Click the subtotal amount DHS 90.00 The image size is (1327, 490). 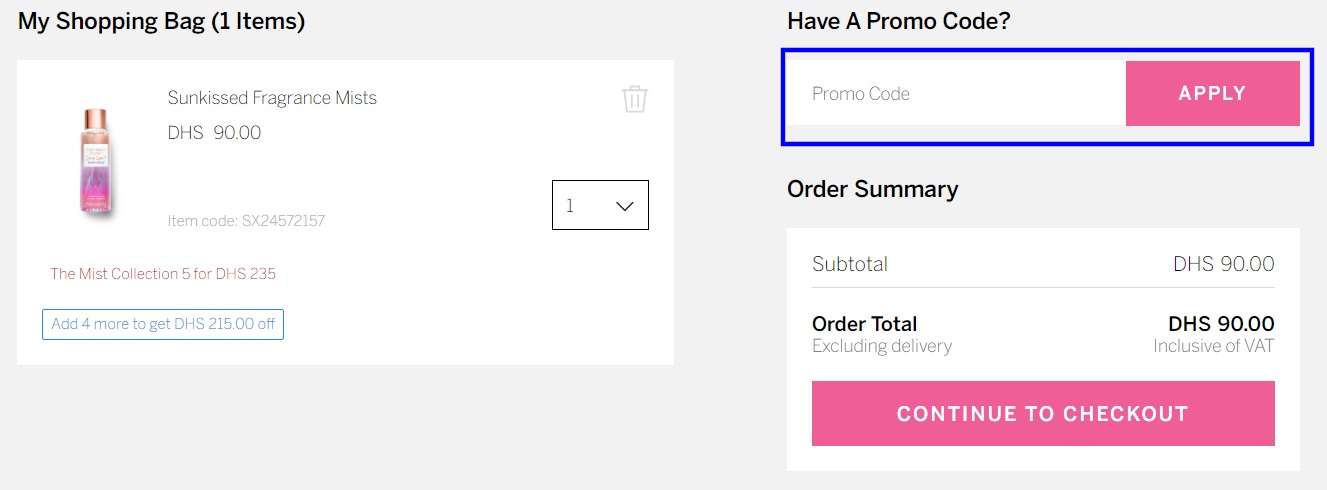tap(1223, 264)
